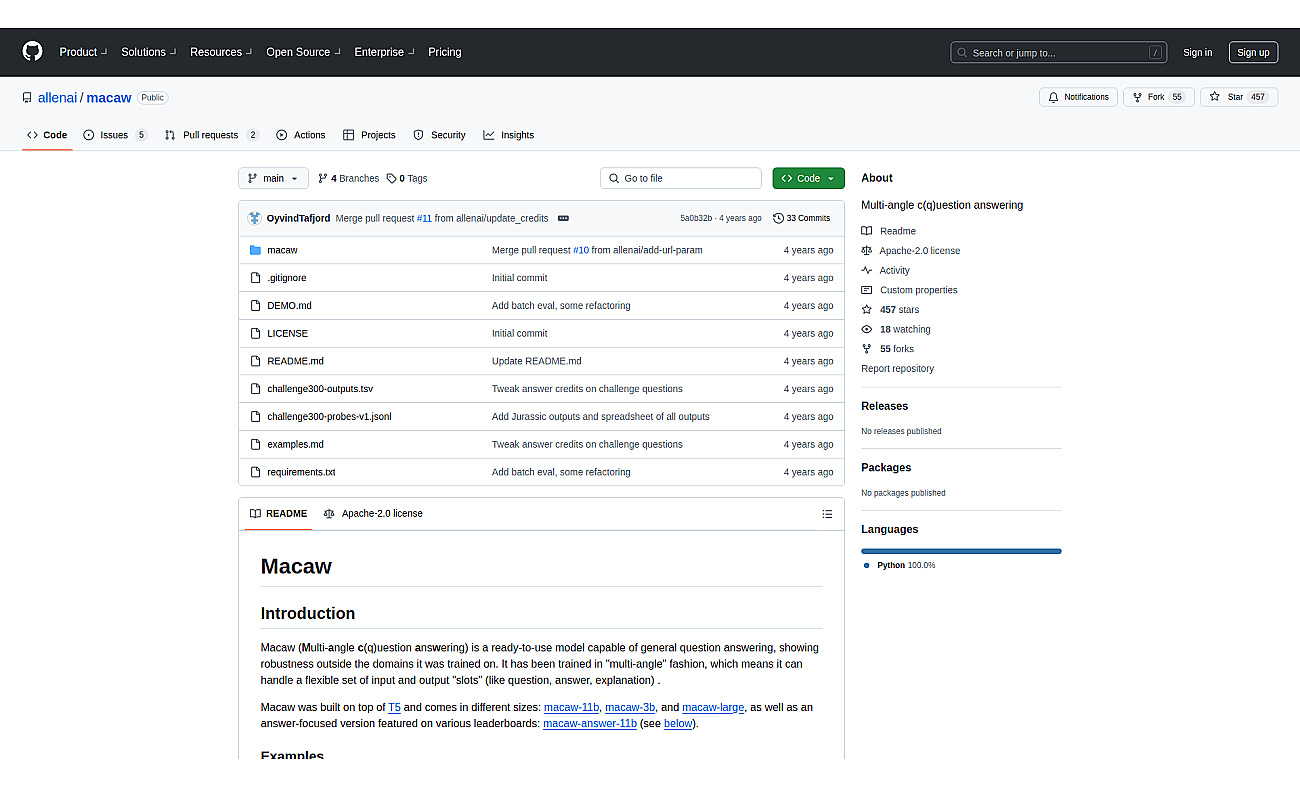
Task: Click the GitHub logo icon
Action: click(32, 52)
